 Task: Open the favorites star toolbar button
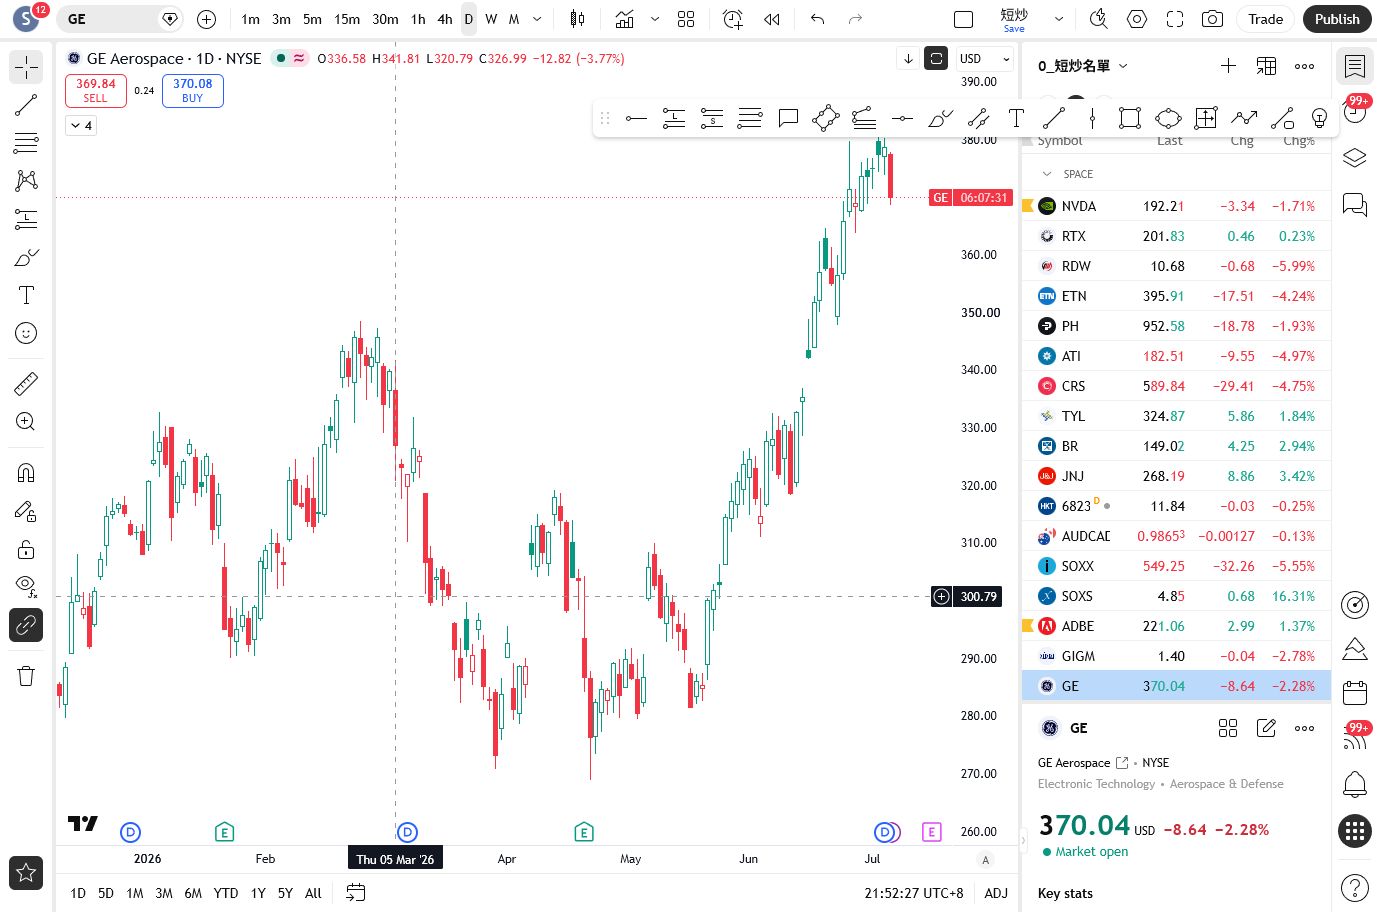point(26,873)
